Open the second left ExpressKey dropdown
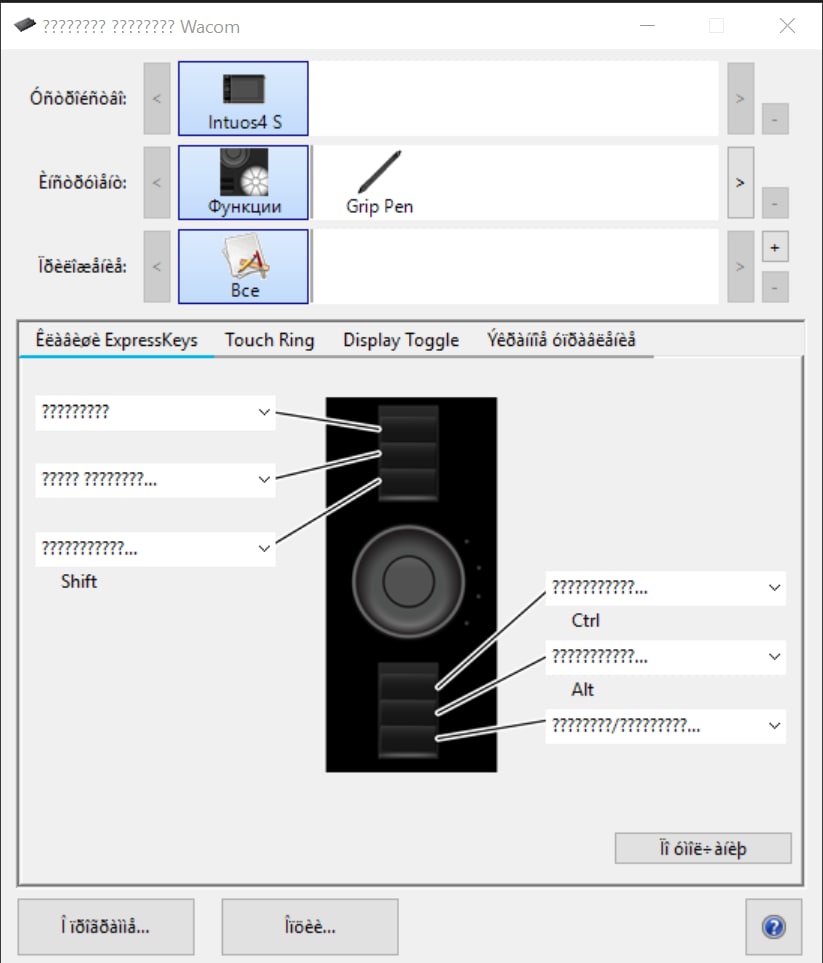823x963 pixels. [155, 480]
